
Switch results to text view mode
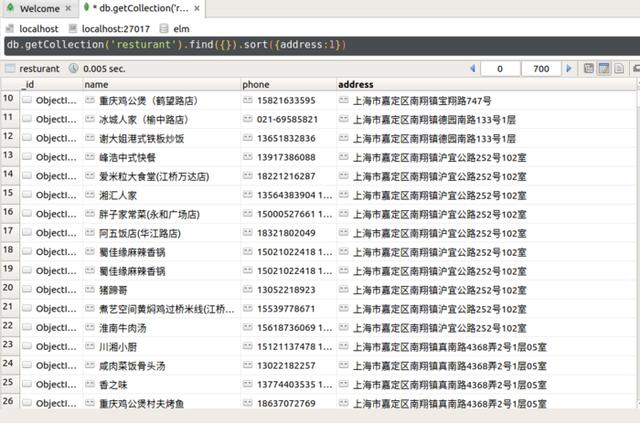pos(619,68)
